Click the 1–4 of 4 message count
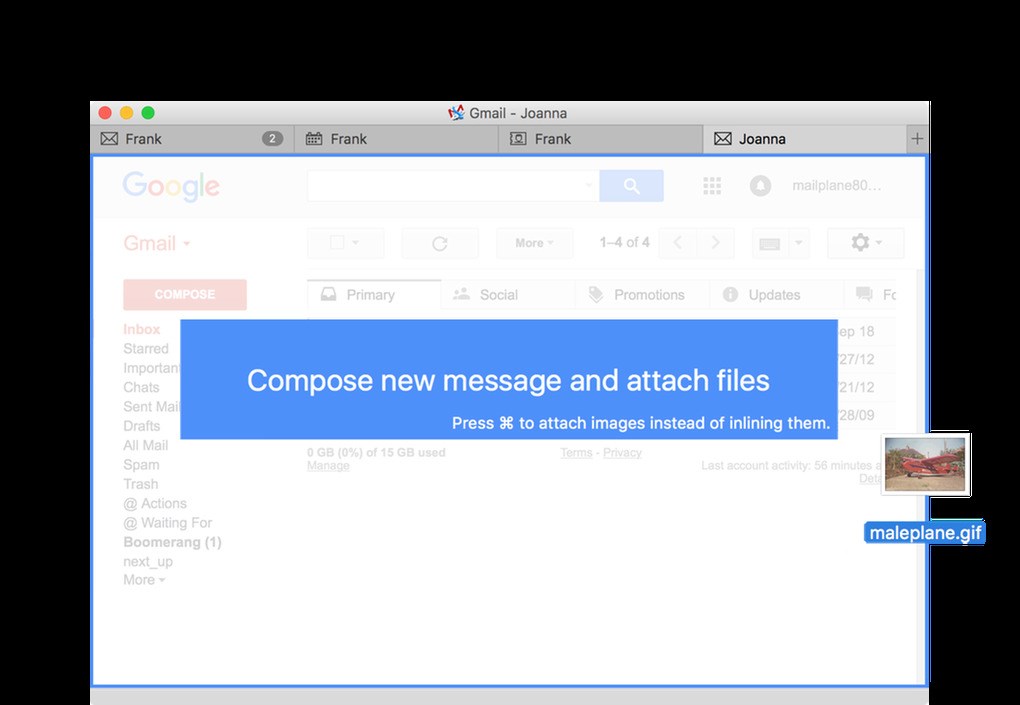Image resolution: width=1020 pixels, height=705 pixels. coord(624,243)
